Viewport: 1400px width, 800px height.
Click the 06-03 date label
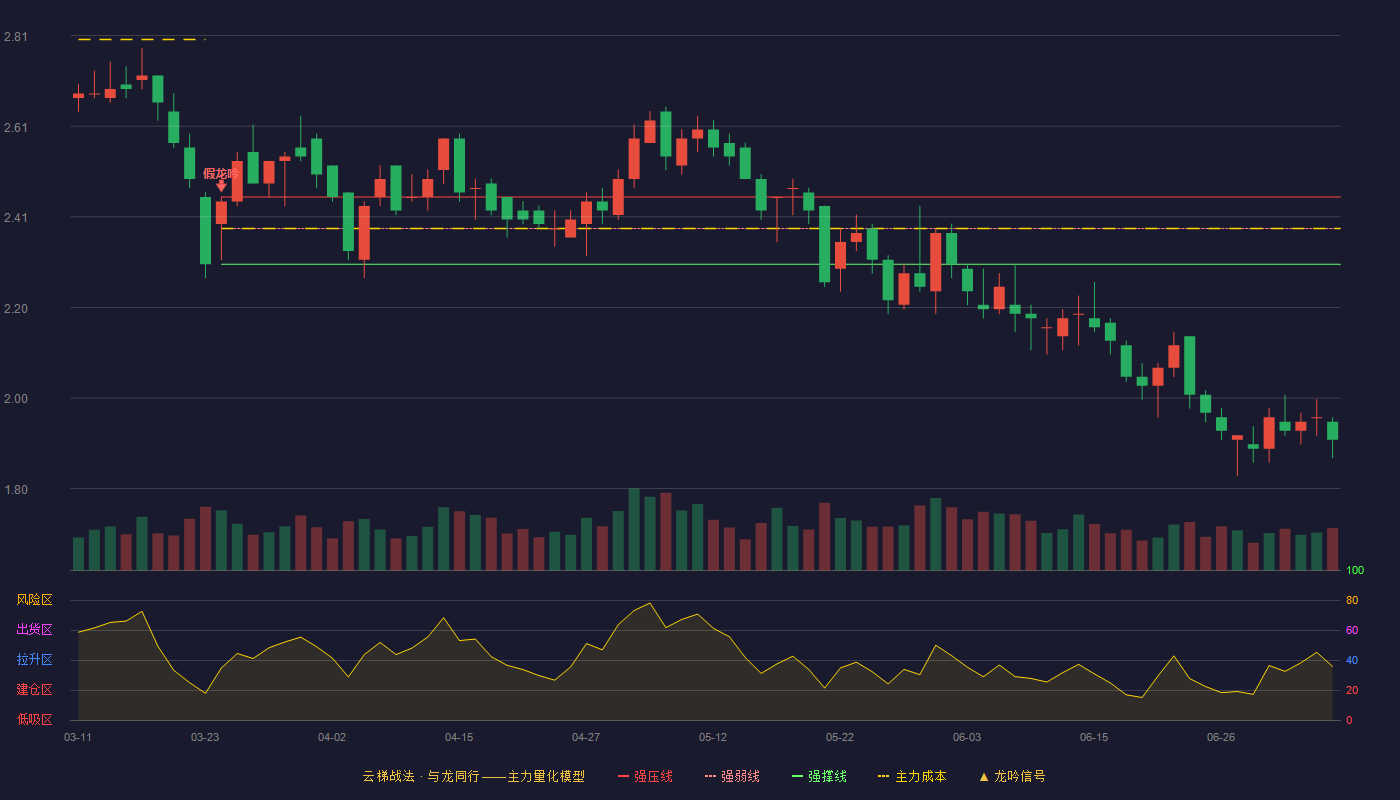tap(967, 737)
